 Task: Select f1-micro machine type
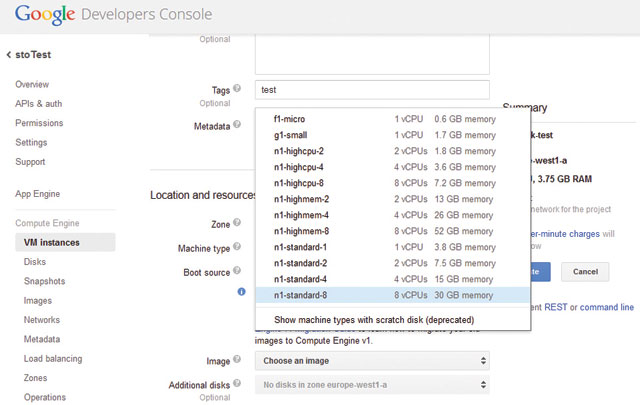tap(393, 119)
